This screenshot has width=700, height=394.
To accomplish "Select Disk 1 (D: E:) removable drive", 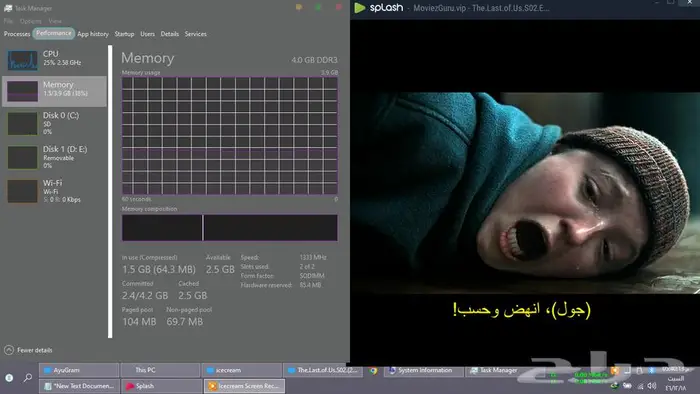I will point(54,157).
